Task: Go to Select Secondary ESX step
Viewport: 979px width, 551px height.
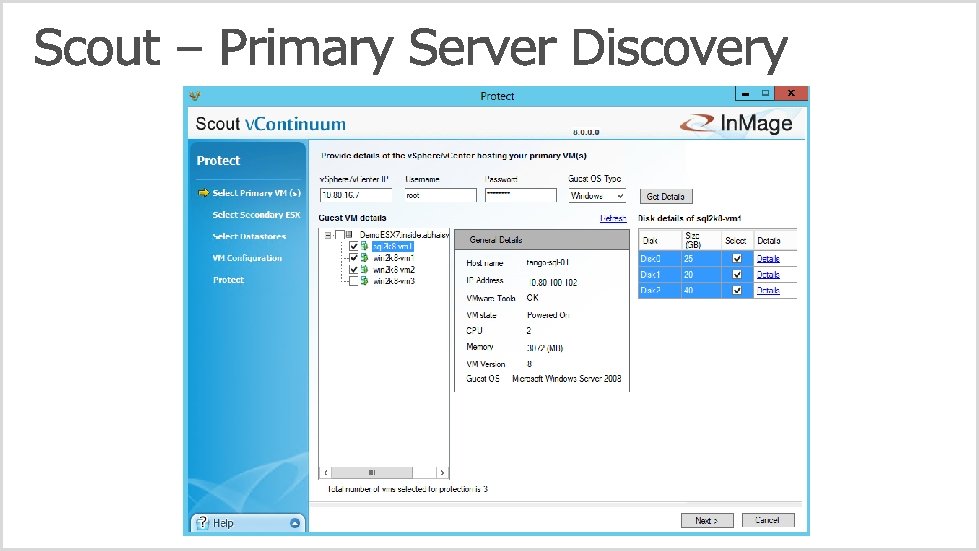Action: [256, 215]
